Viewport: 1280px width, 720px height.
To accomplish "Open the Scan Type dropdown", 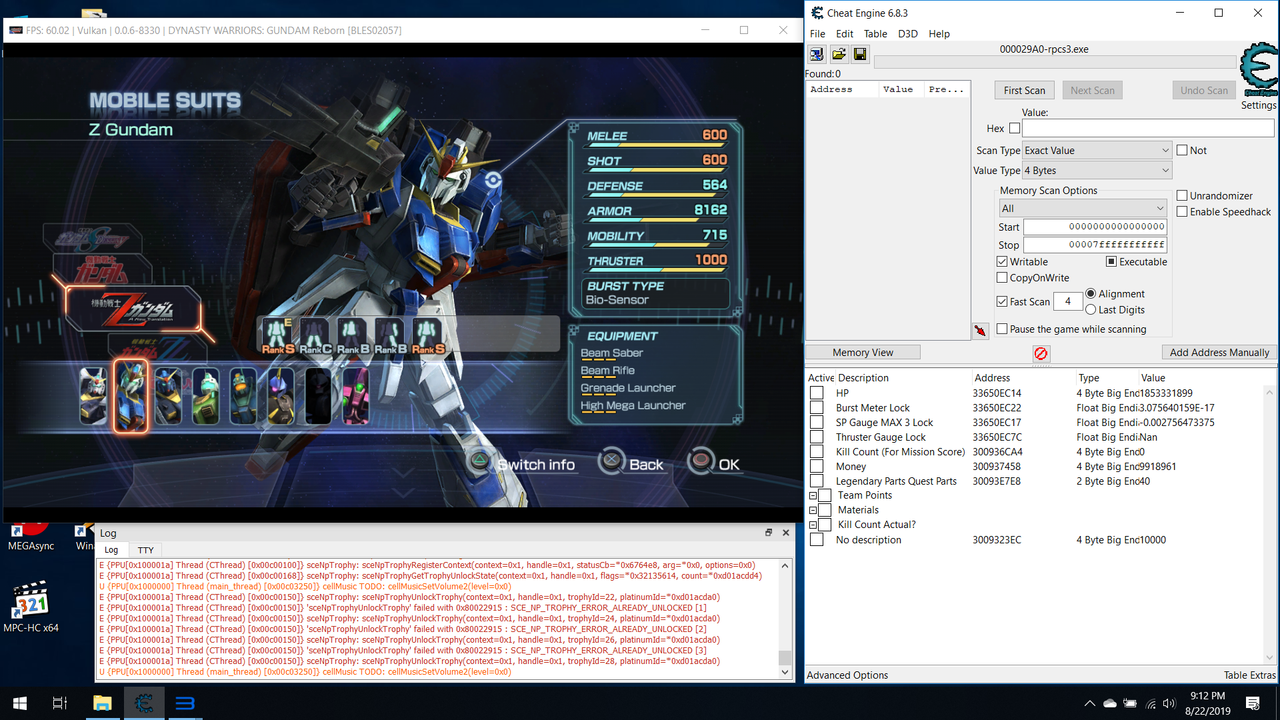I will (1097, 149).
